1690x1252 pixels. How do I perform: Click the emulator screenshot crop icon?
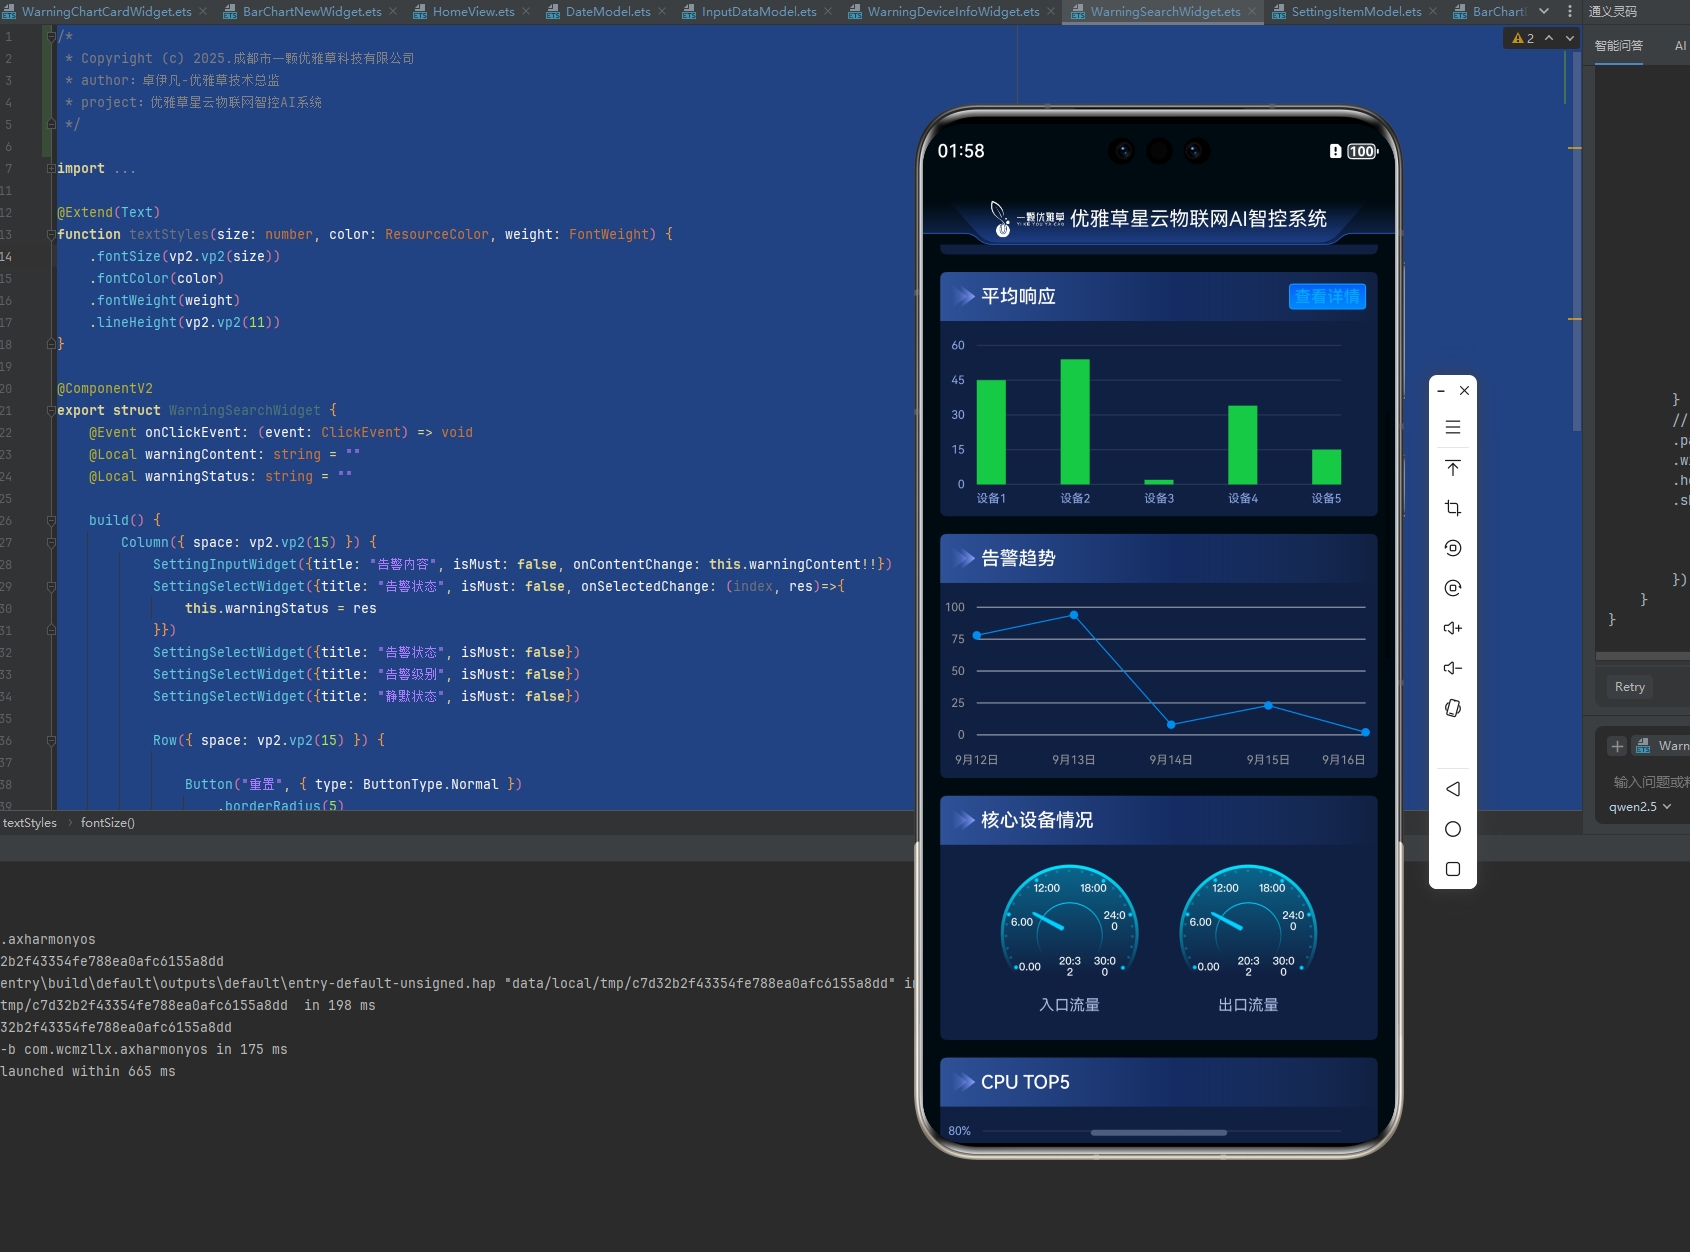coord(1453,508)
